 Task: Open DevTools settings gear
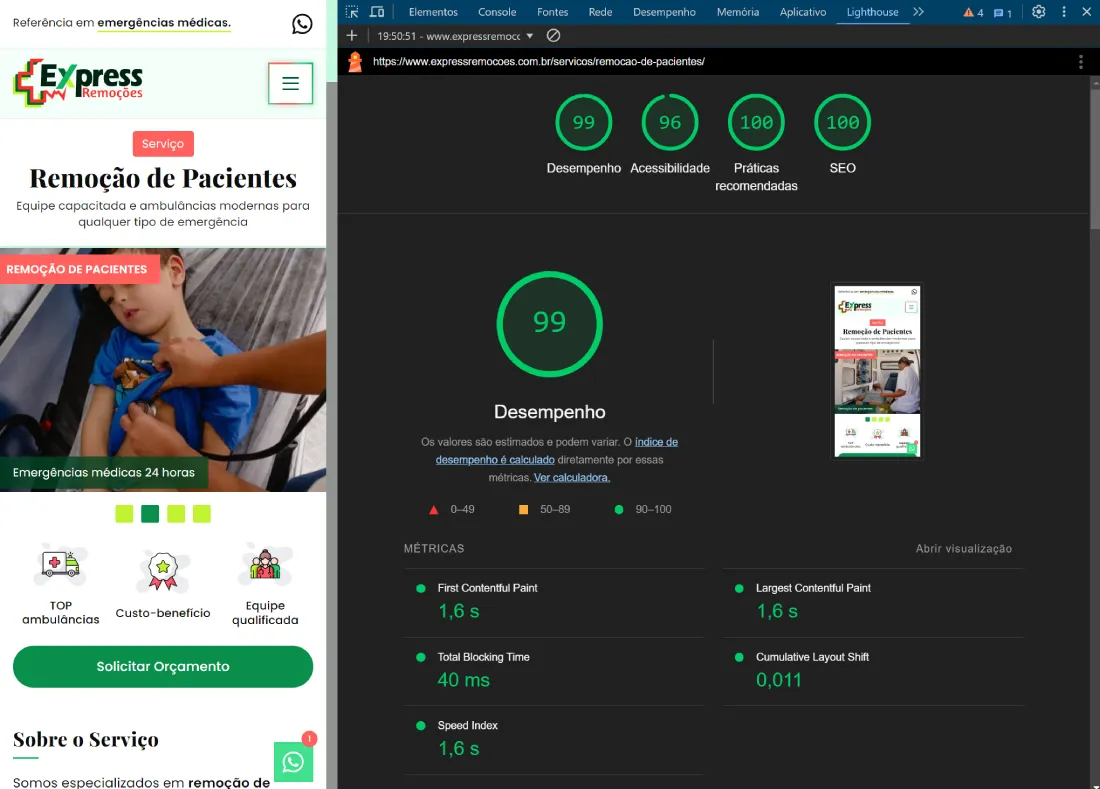click(1039, 12)
